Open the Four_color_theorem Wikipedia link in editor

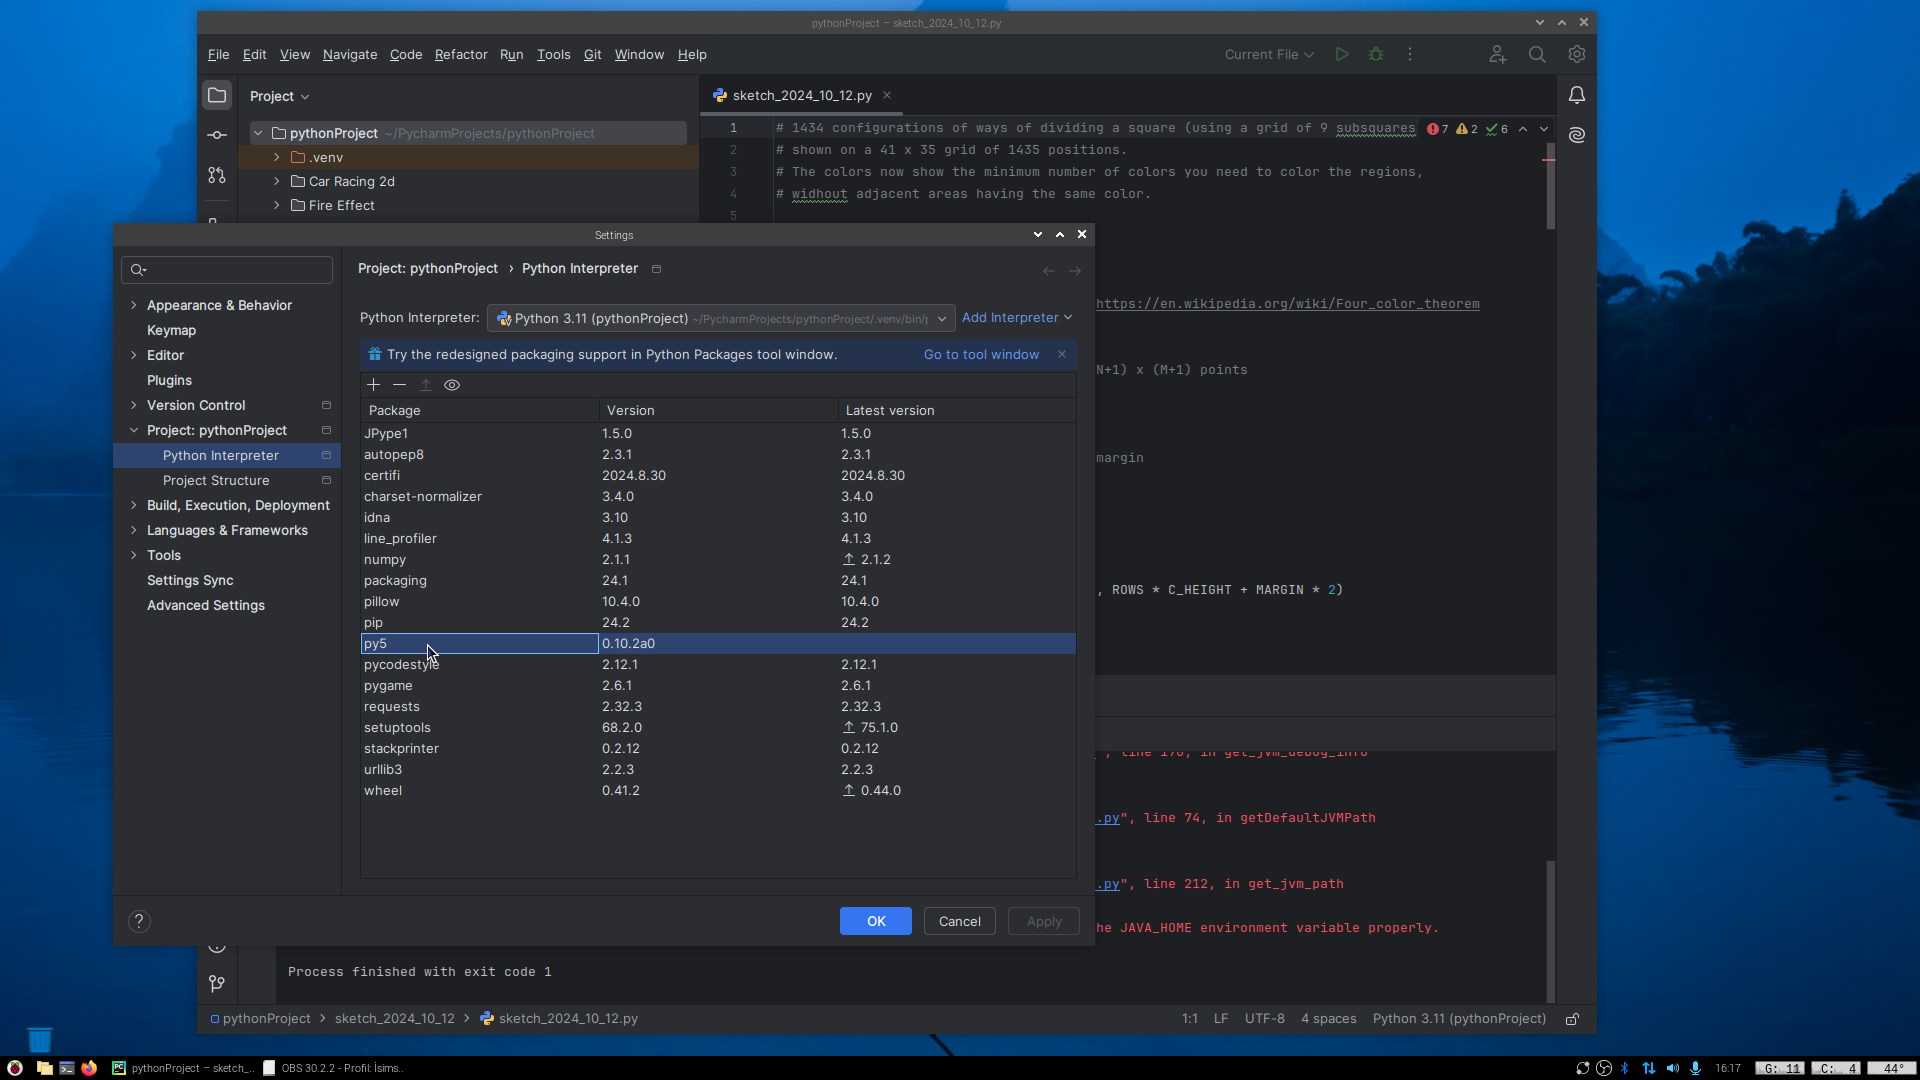(1288, 304)
